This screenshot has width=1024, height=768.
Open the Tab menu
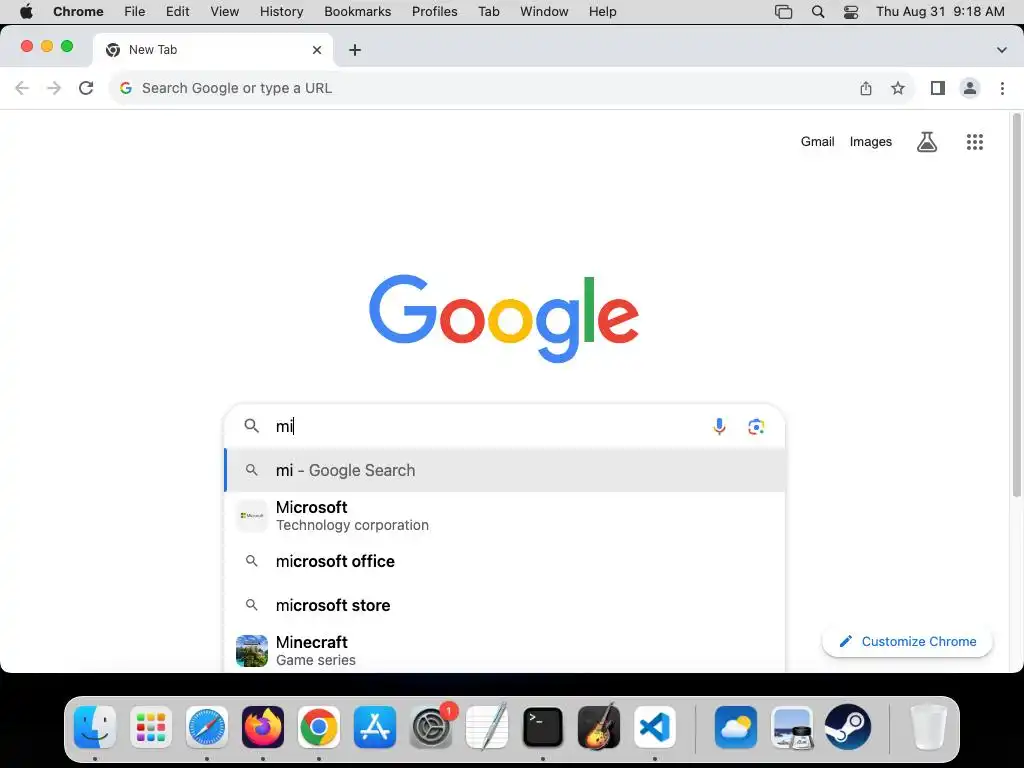click(488, 12)
